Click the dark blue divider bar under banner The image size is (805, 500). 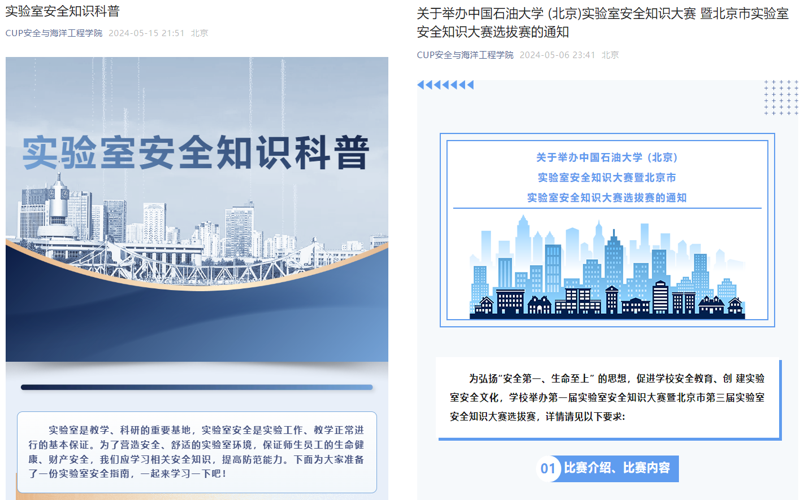click(x=196, y=387)
